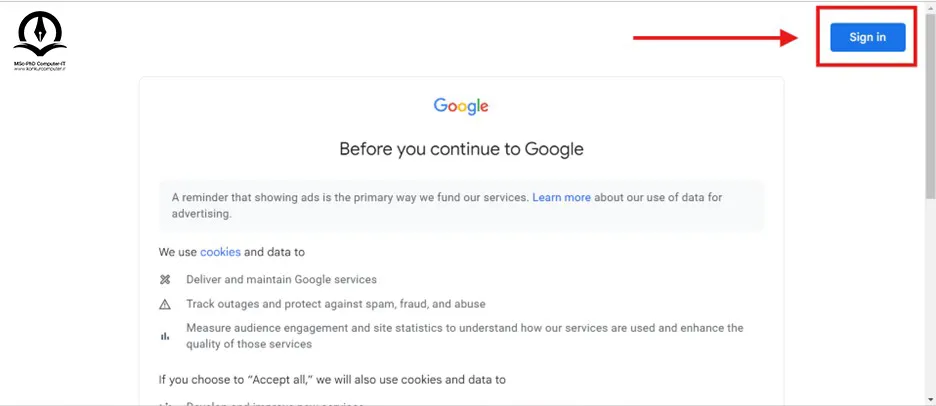
Task: Click the red arrow pointing to Sign in
Action: coord(716,38)
